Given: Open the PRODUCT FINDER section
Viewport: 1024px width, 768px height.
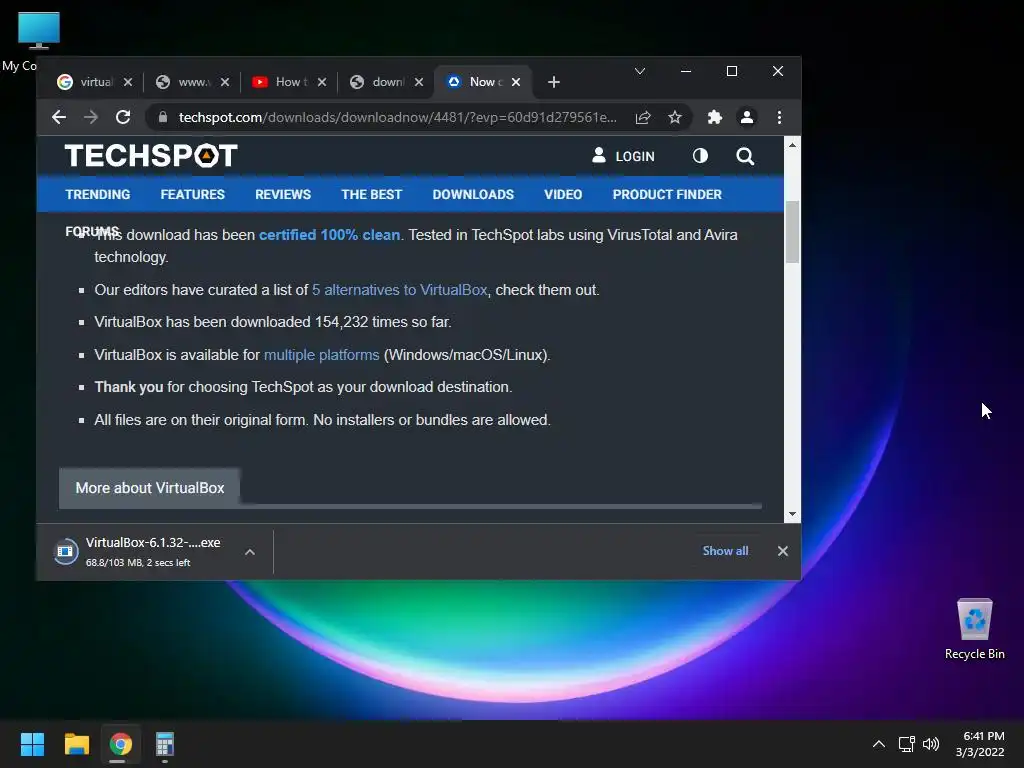Looking at the screenshot, I should (667, 195).
